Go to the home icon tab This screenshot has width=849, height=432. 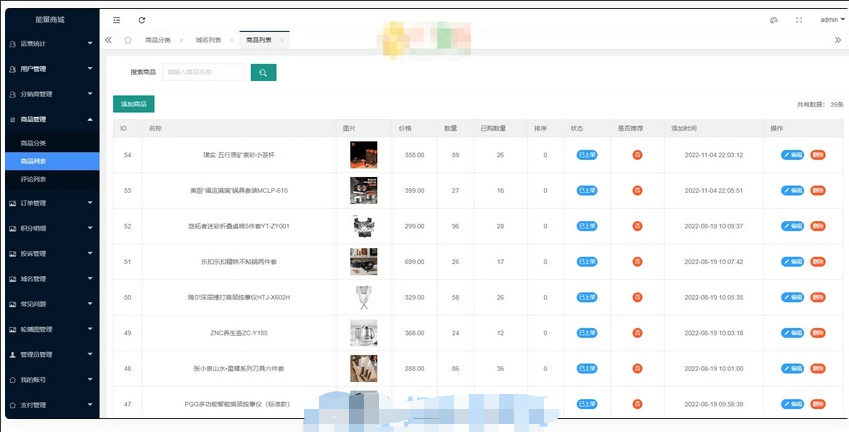128,40
